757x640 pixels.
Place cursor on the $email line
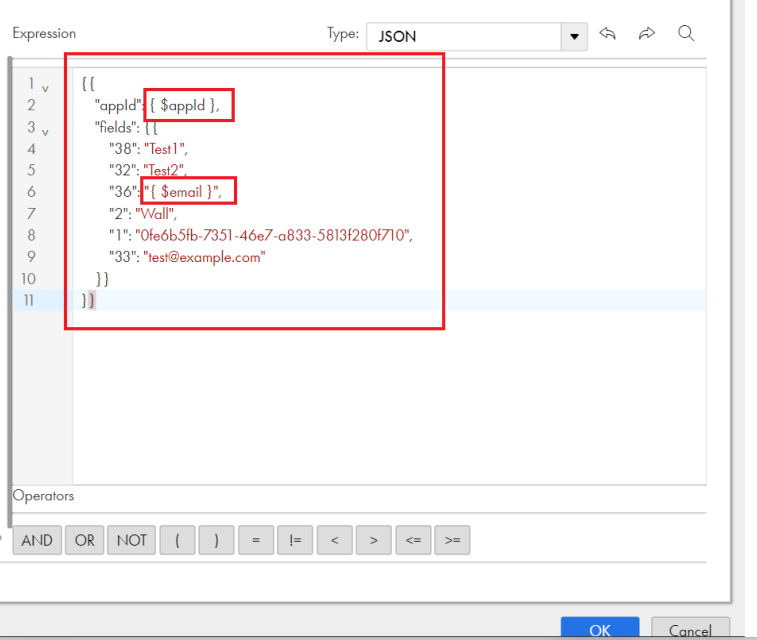[x=165, y=192]
